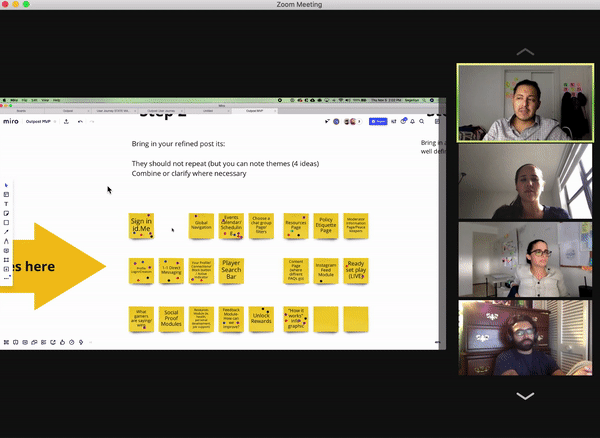The image size is (600, 438).
Task: Select the cursor tool in Miro's toolbar
Action: [x=6, y=185]
